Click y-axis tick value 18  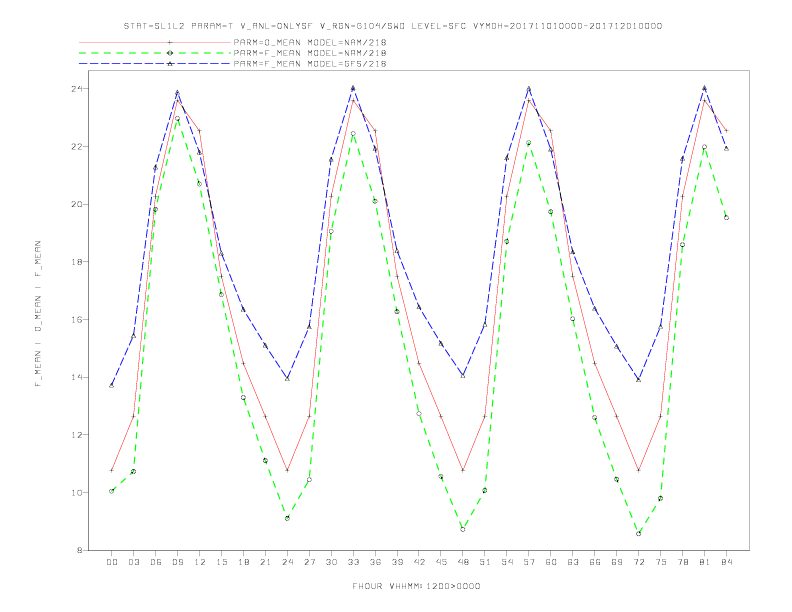point(77,262)
